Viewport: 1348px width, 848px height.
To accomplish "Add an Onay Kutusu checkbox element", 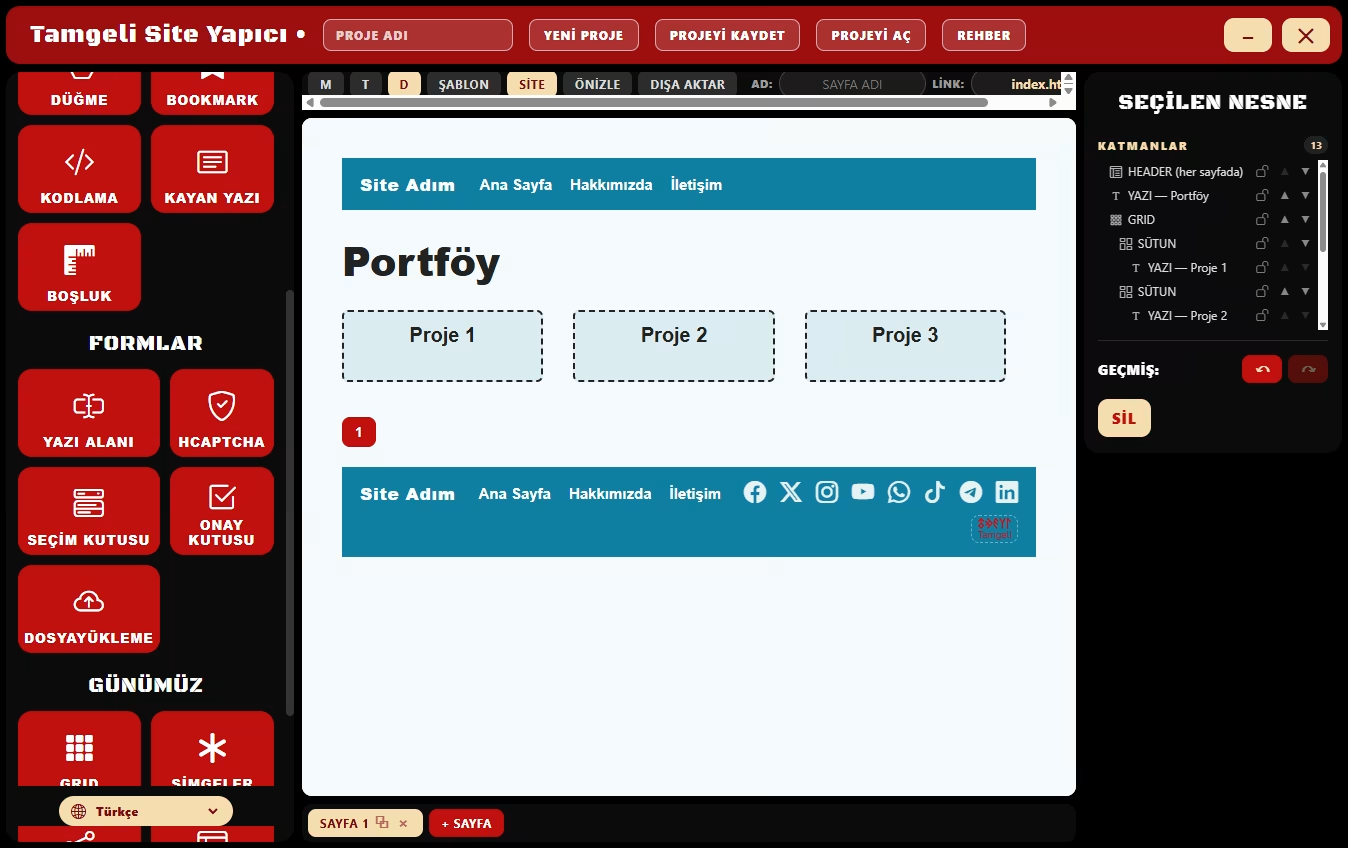I will pyautogui.click(x=222, y=511).
